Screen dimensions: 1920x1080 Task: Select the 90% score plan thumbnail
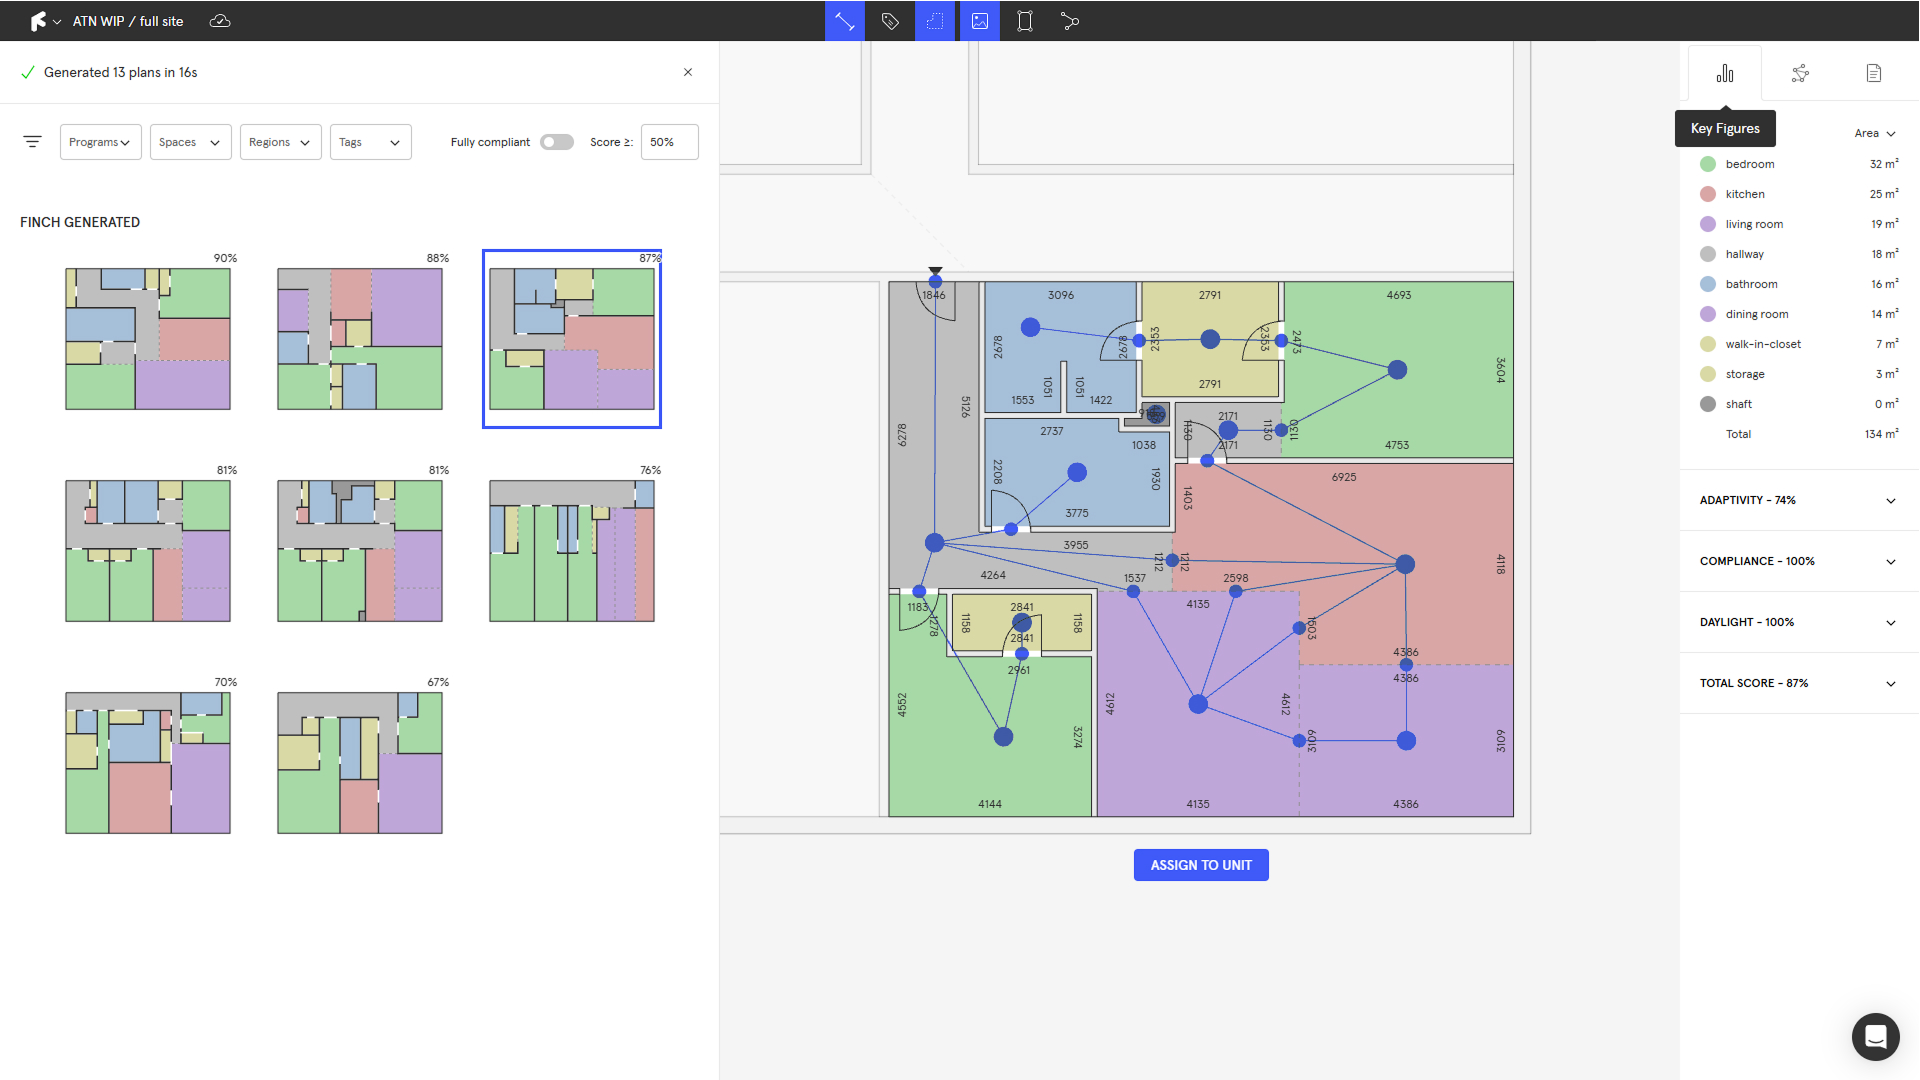pyautogui.click(x=148, y=338)
